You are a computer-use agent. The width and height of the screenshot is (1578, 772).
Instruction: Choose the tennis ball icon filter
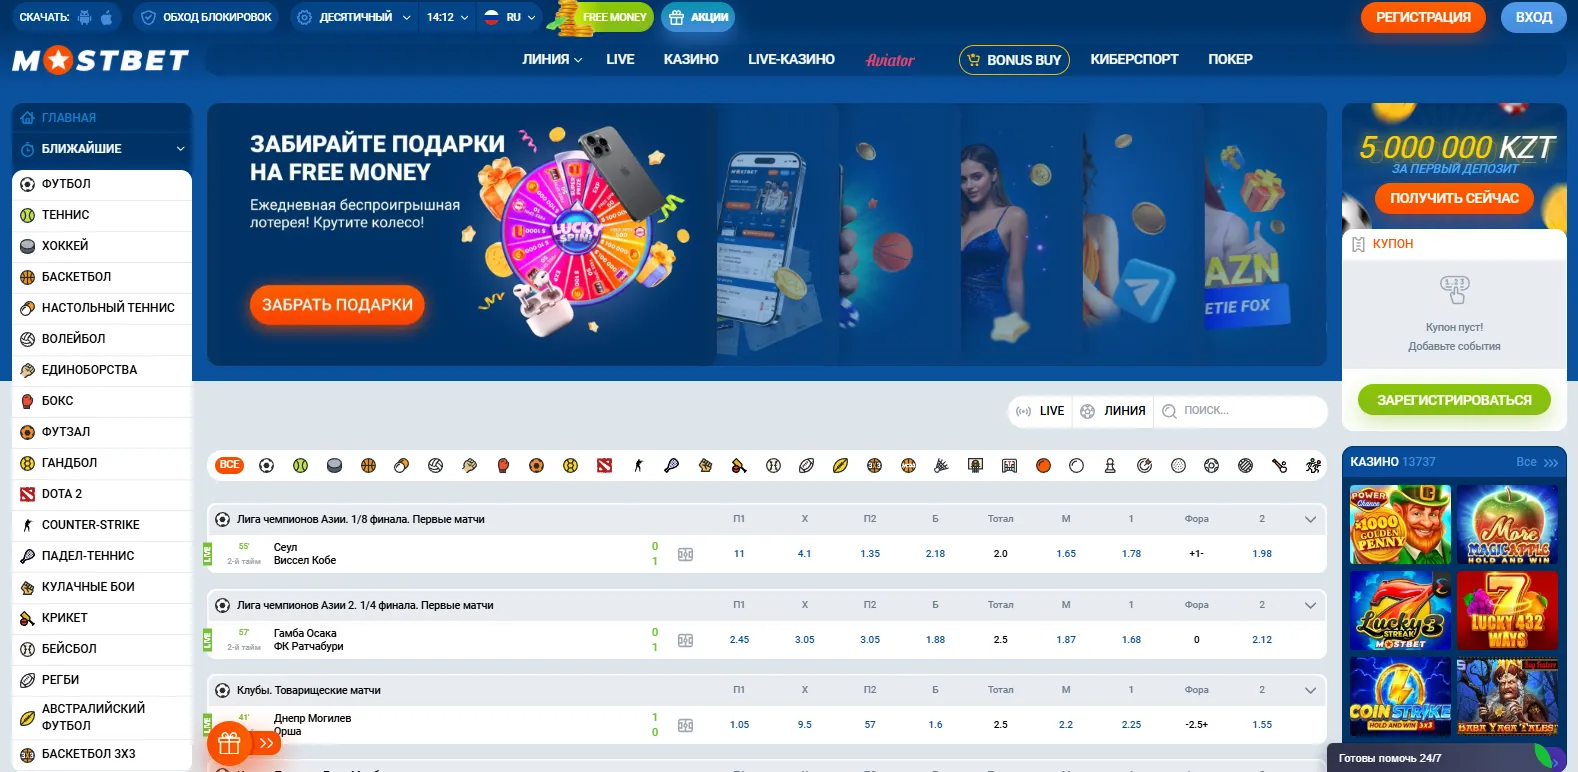[300, 465]
